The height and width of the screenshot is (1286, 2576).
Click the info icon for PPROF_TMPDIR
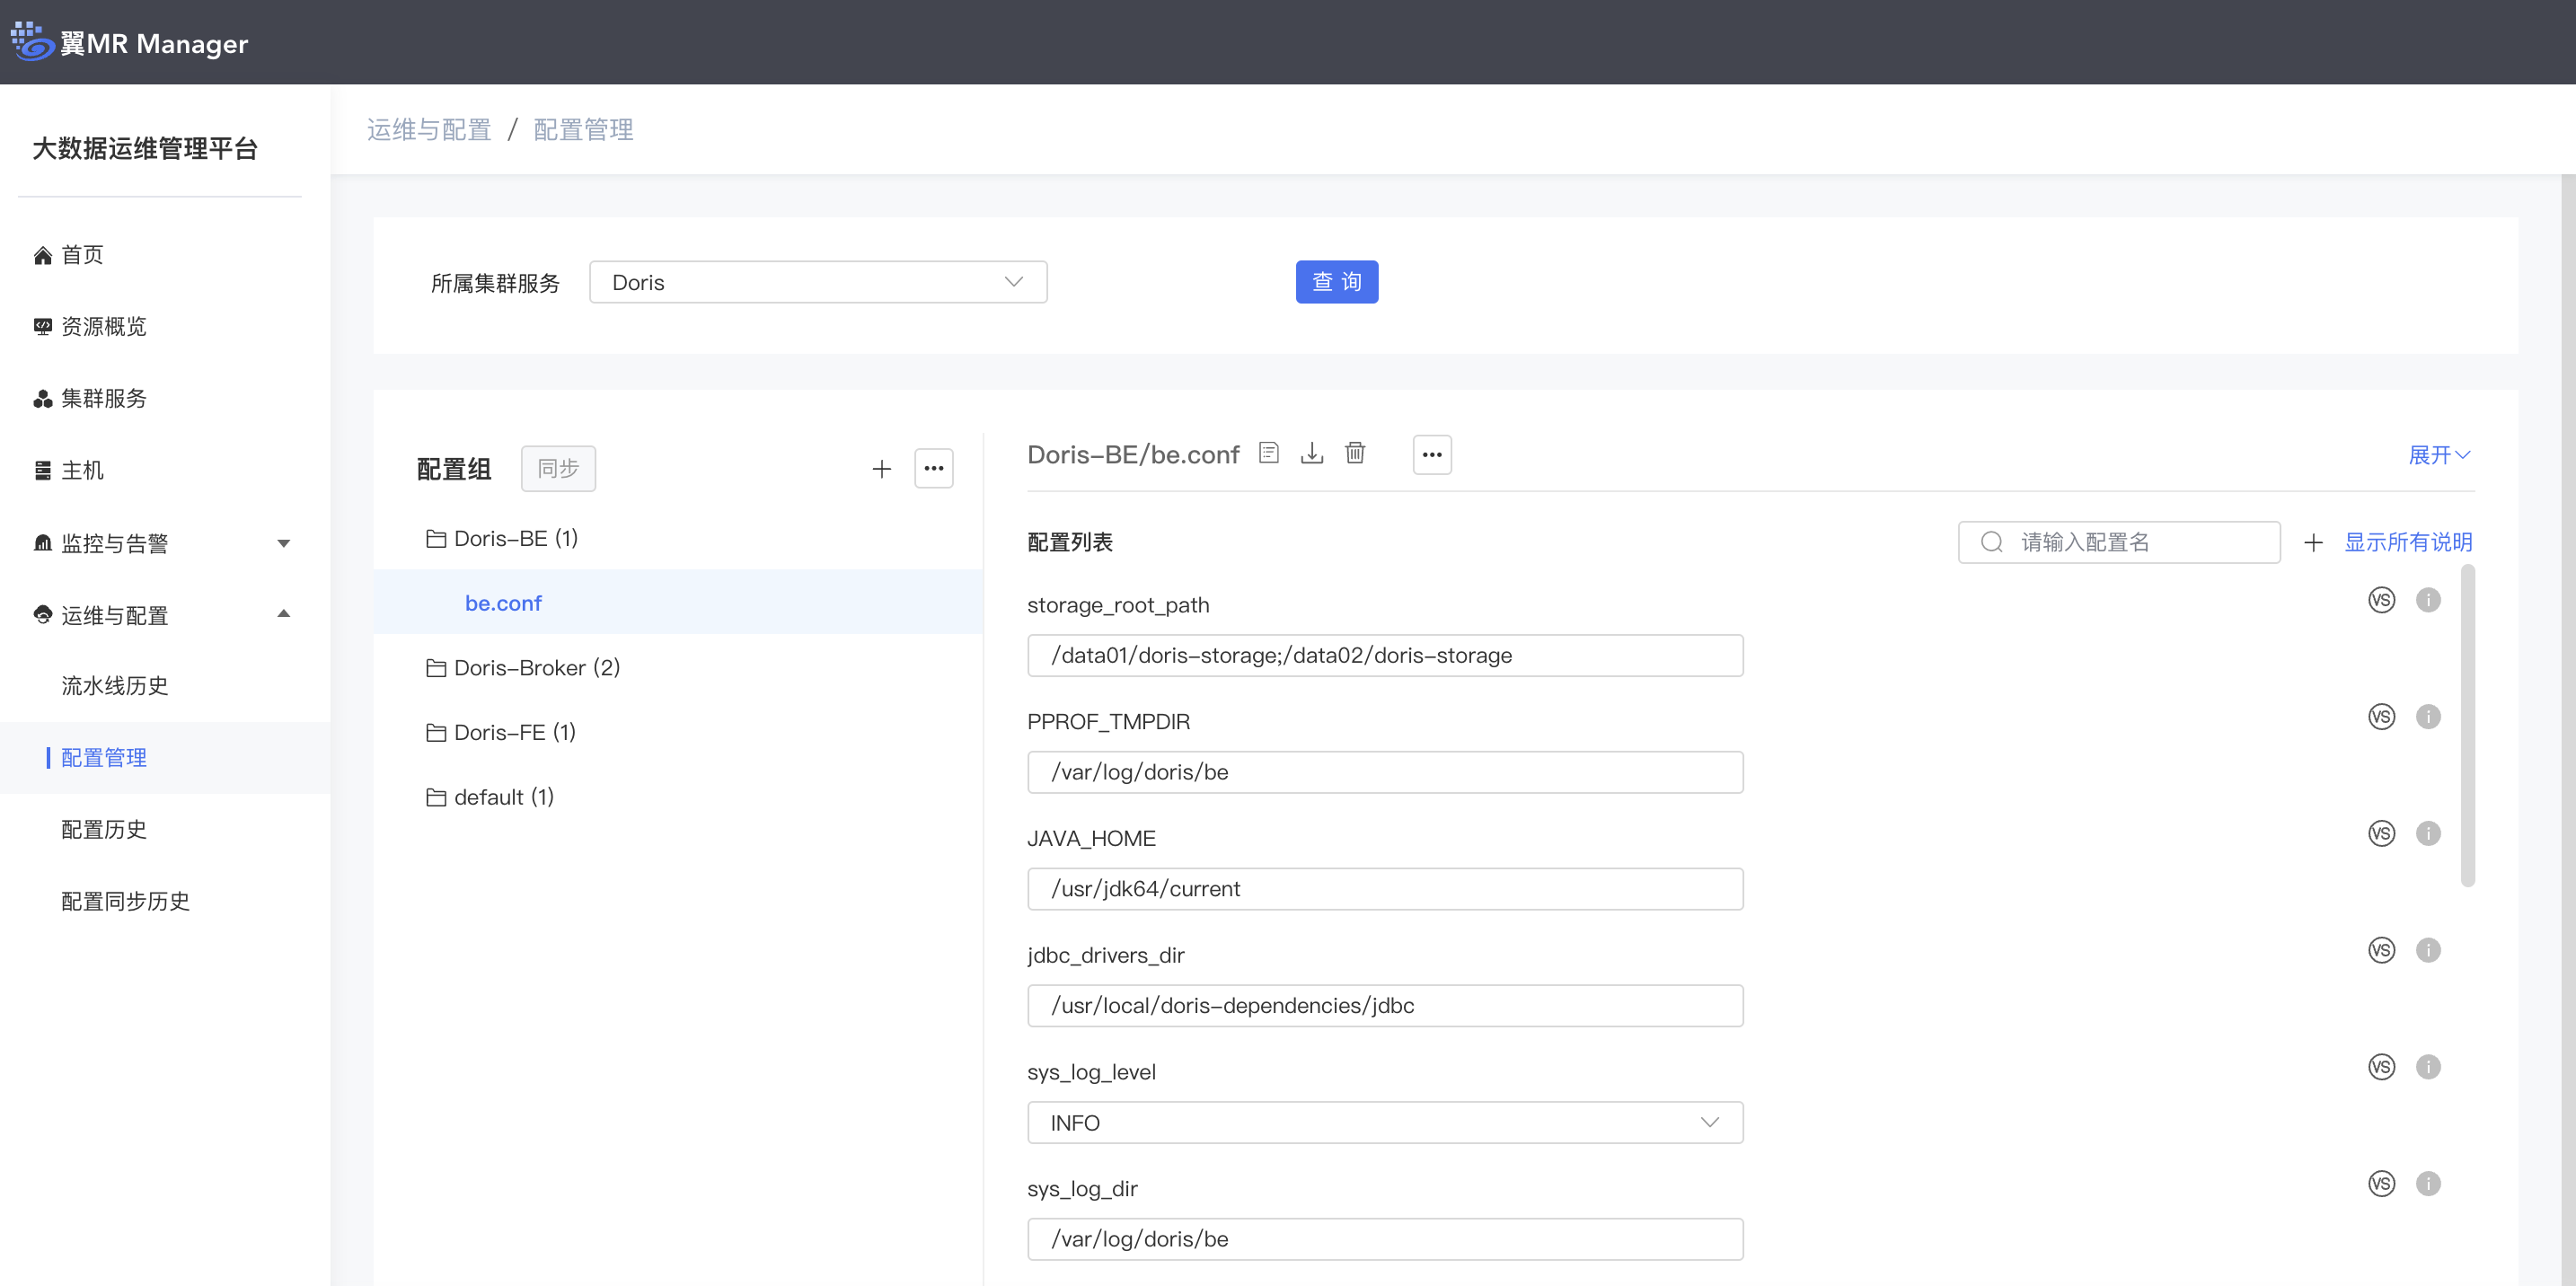[x=2427, y=717]
